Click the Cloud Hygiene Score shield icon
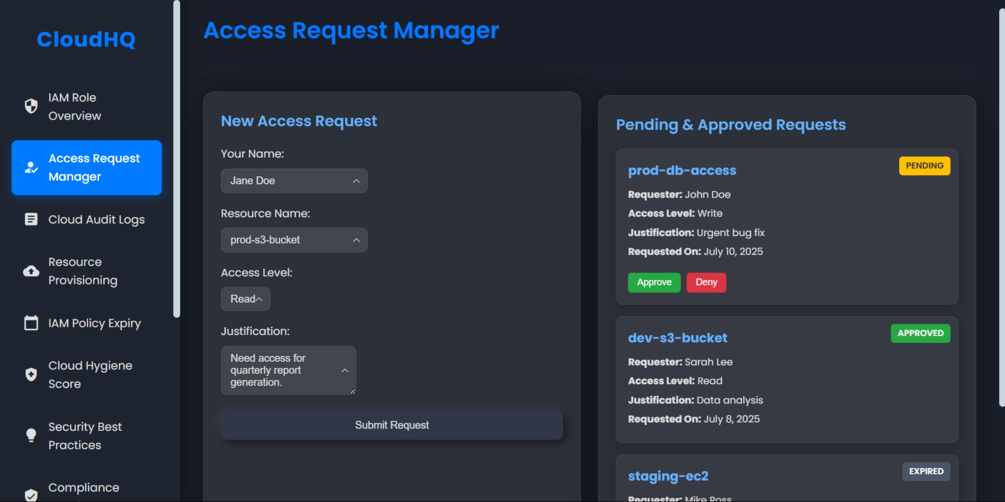1005x502 pixels. point(31,375)
